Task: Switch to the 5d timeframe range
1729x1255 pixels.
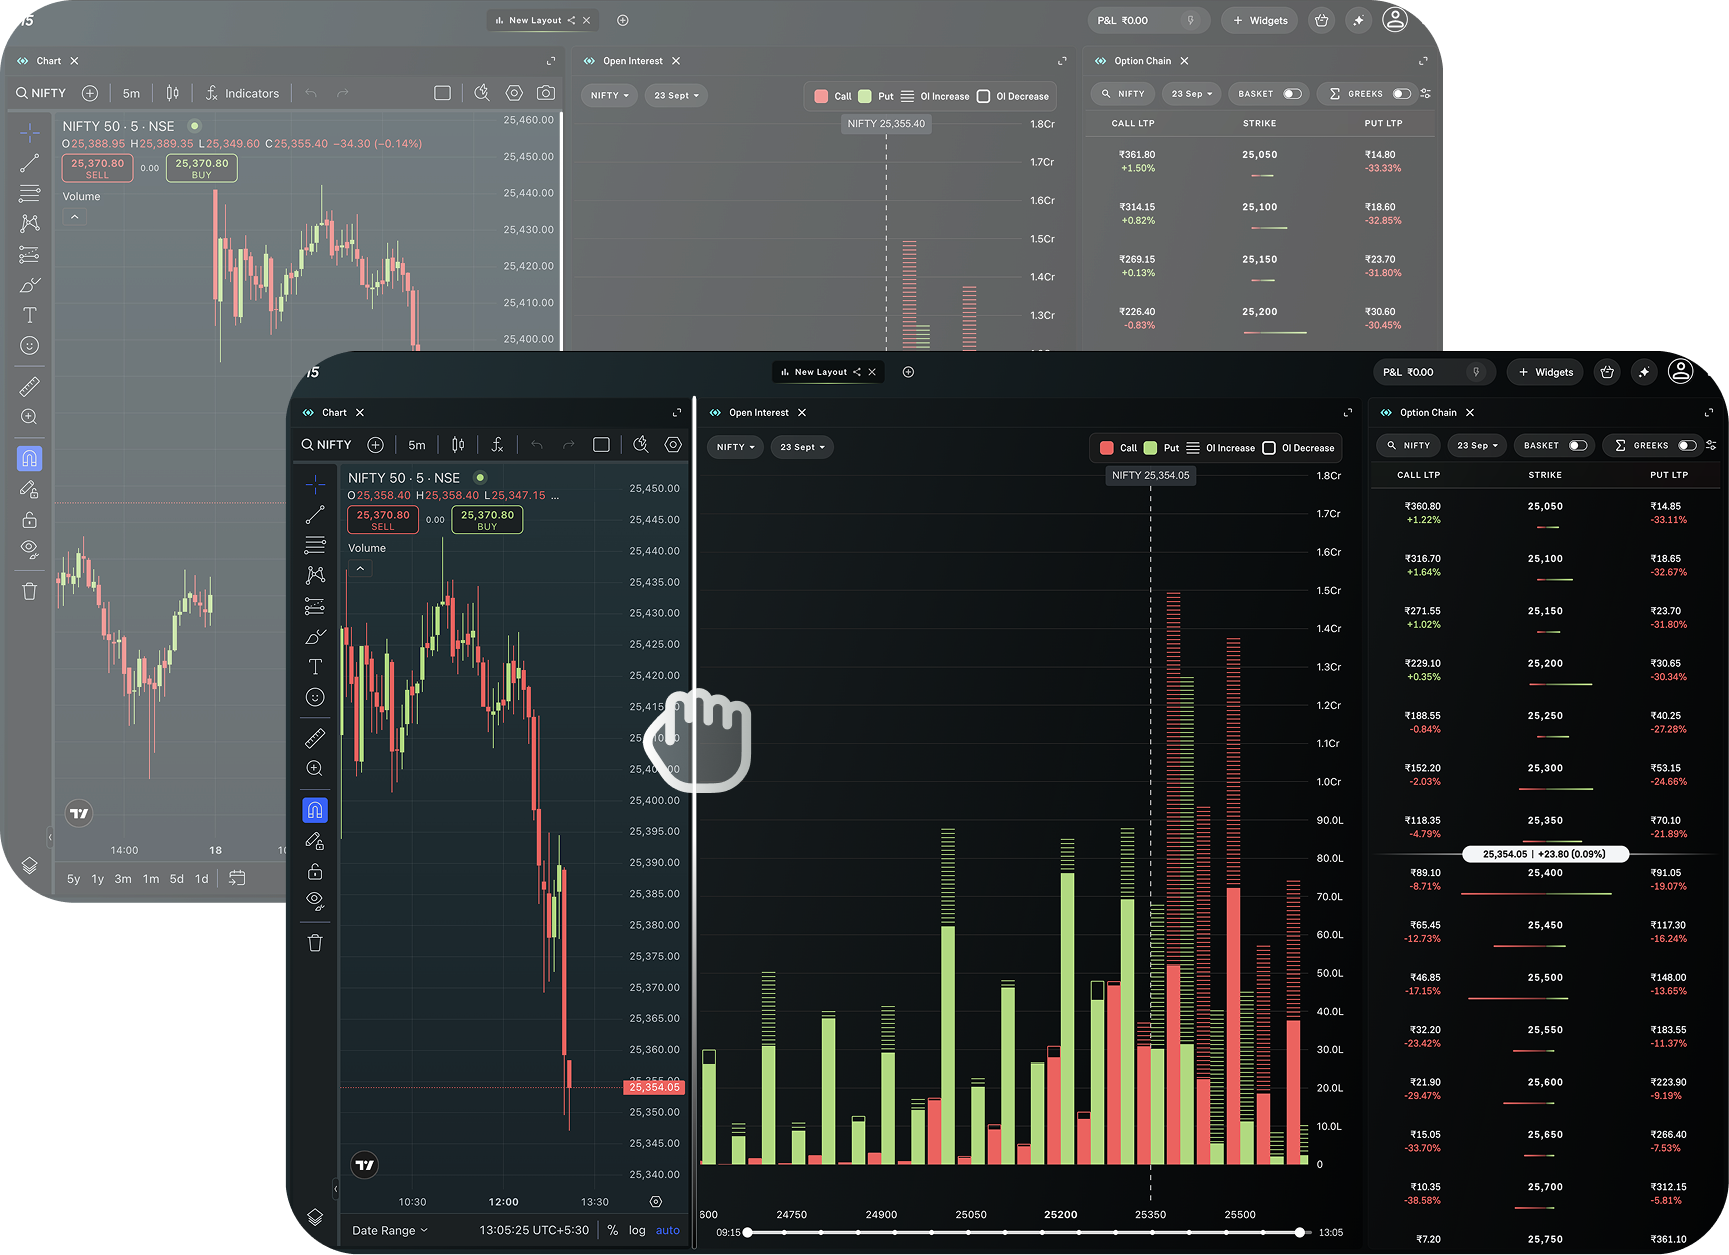Action: [x=177, y=879]
